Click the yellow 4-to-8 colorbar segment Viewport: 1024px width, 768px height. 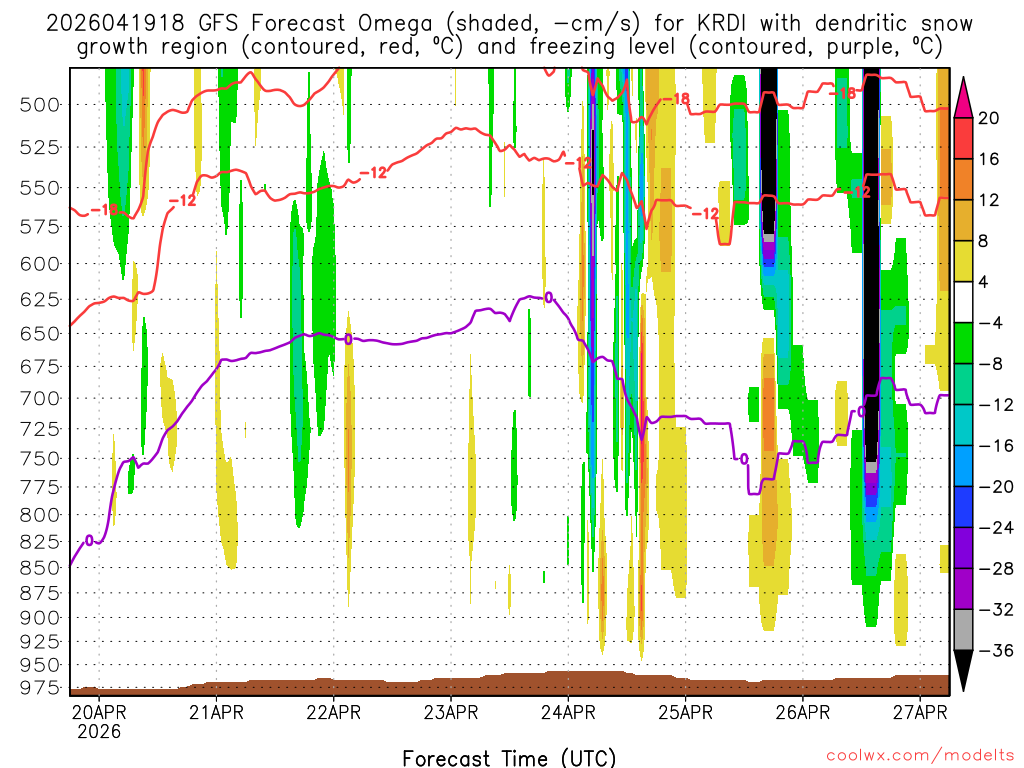(x=963, y=261)
